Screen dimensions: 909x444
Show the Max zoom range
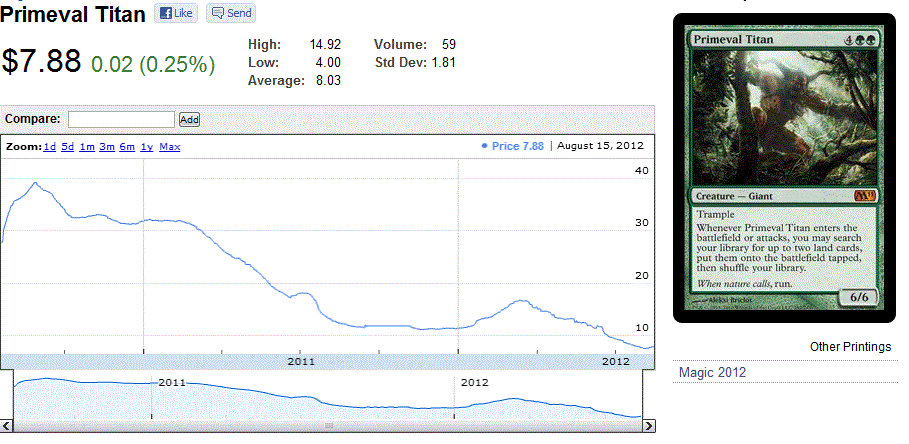[169, 147]
